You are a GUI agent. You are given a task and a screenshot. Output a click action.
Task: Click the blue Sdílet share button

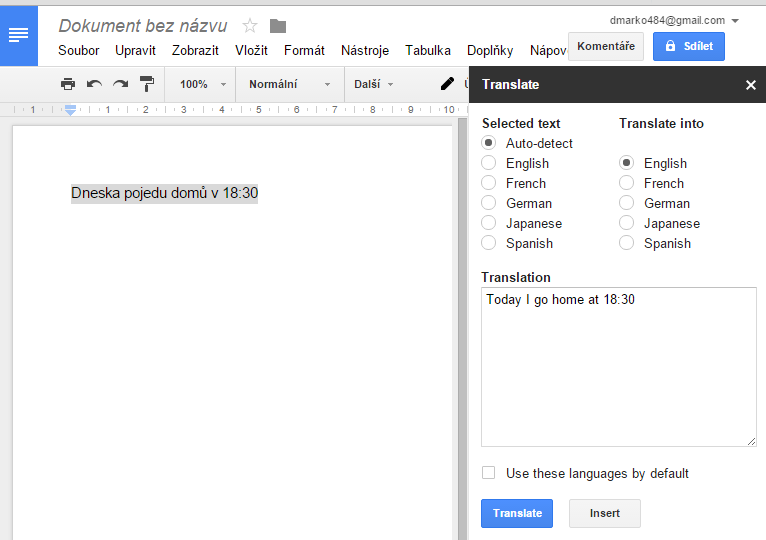[x=689, y=46]
